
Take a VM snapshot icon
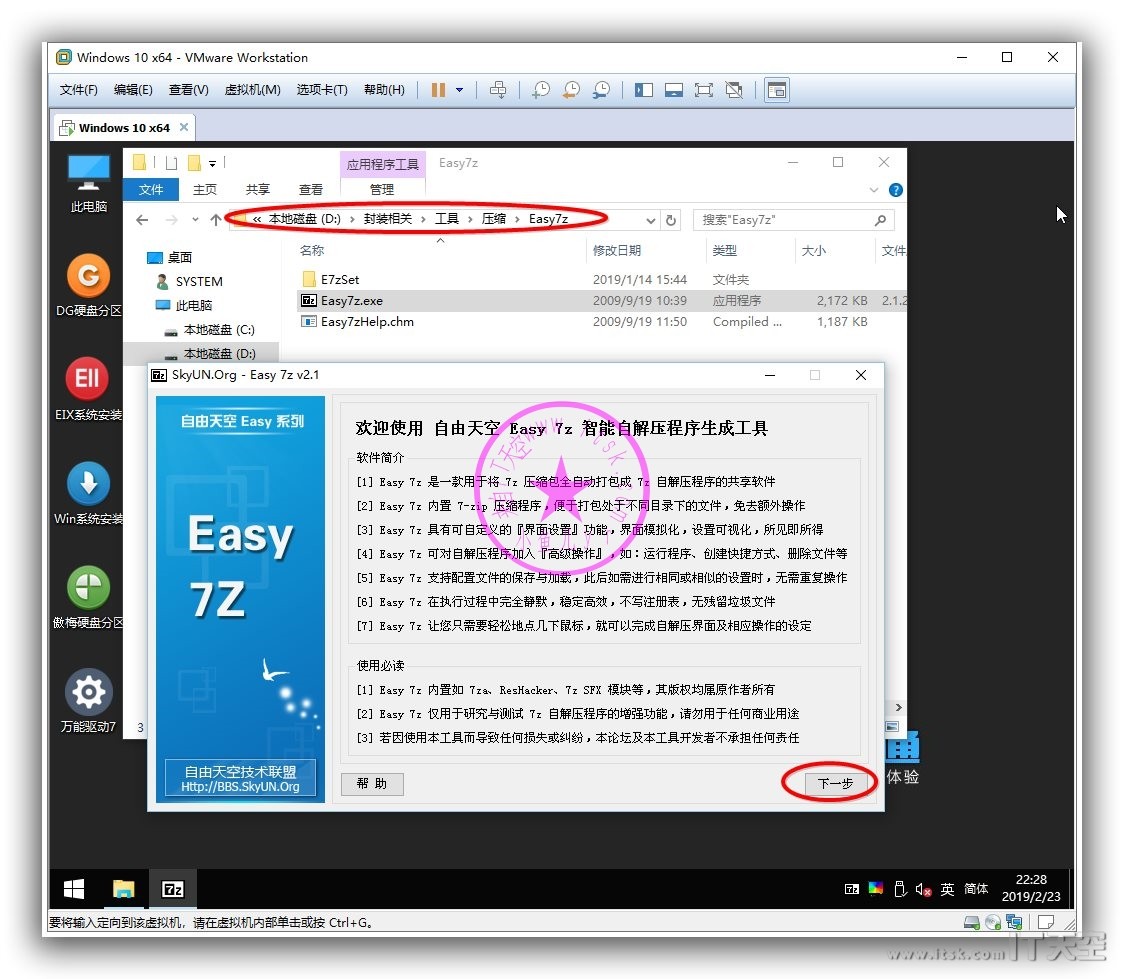click(x=541, y=90)
